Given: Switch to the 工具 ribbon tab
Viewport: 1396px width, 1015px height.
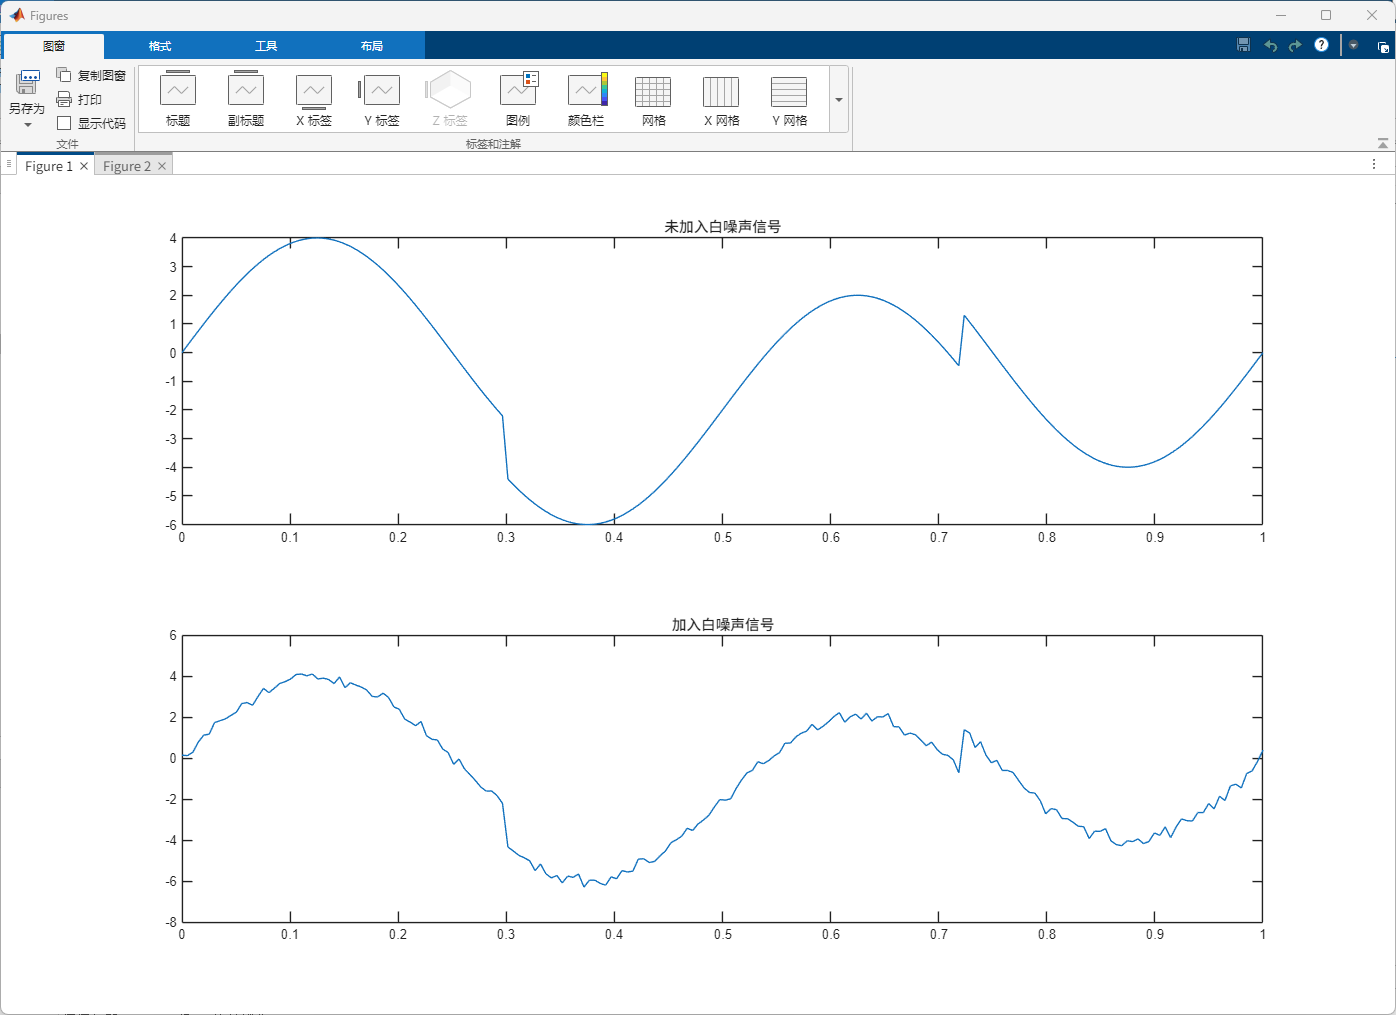Looking at the screenshot, I should coord(266,46).
